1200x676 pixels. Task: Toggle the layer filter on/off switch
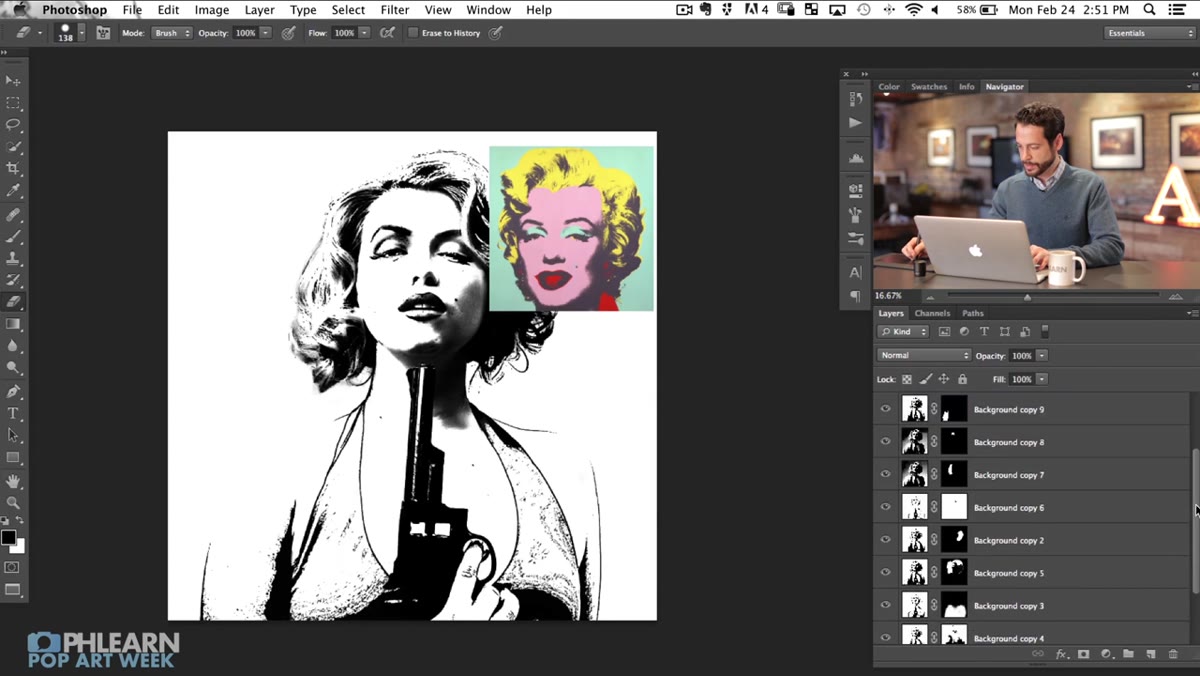point(1045,331)
